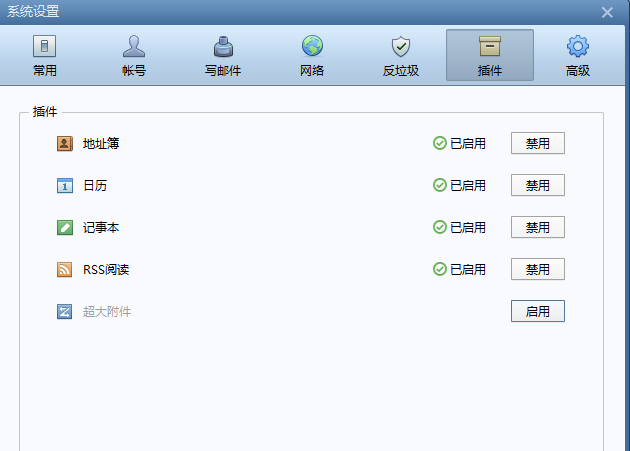Switch to the 帐号 account tab
630x451 pixels.
133,56
